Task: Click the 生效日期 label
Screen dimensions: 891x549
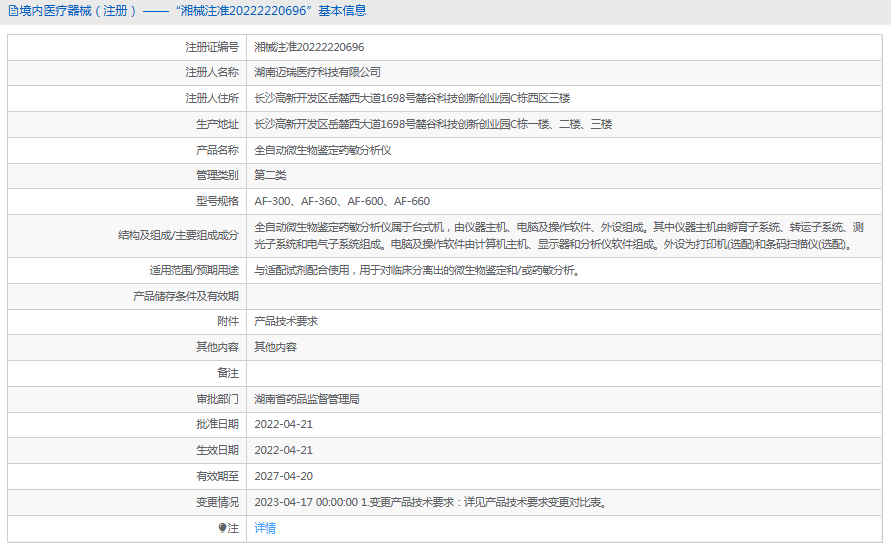Action: pyautogui.click(x=218, y=450)
